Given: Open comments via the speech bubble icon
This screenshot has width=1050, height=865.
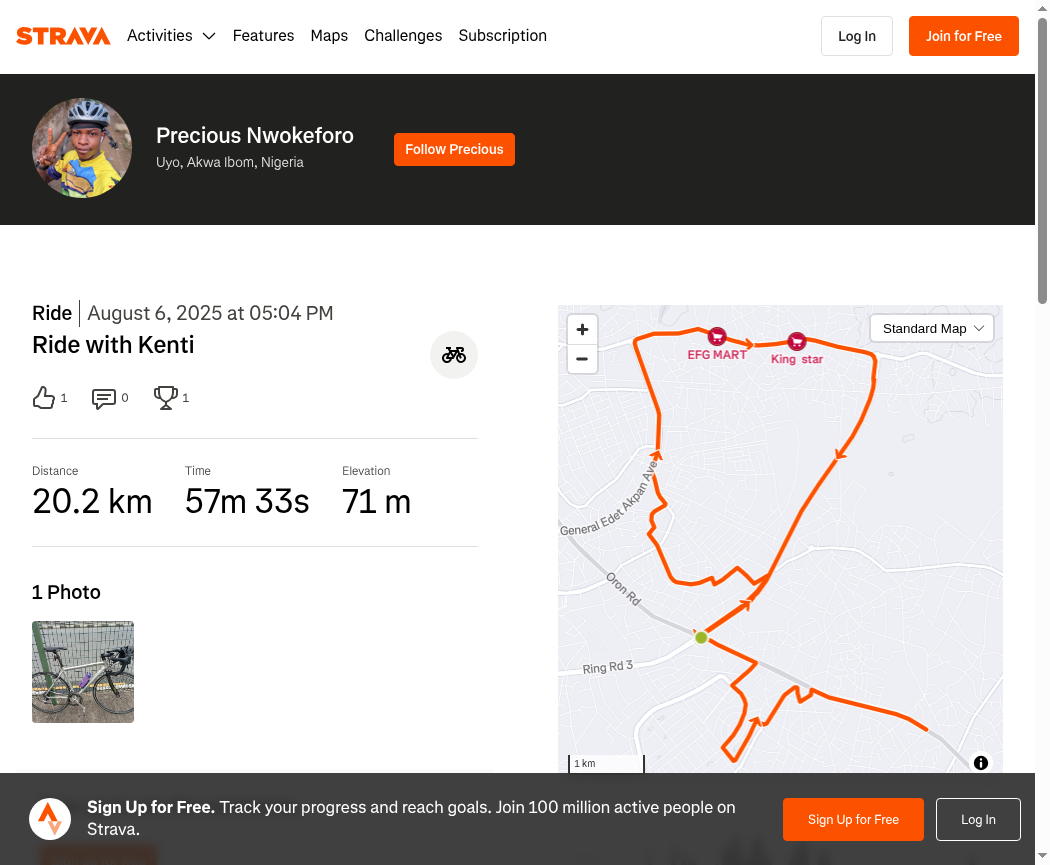Looking at the screenshot, I should [x=103, y=398].
